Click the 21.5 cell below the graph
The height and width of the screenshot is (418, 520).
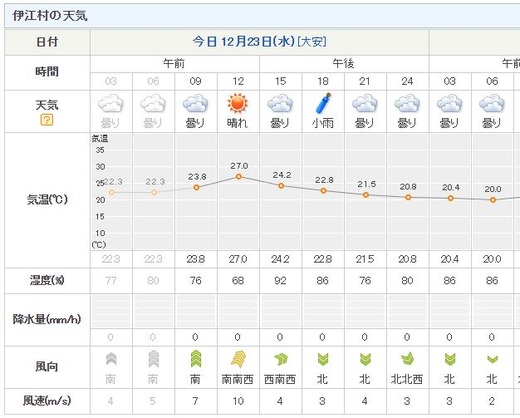point(365,259)
